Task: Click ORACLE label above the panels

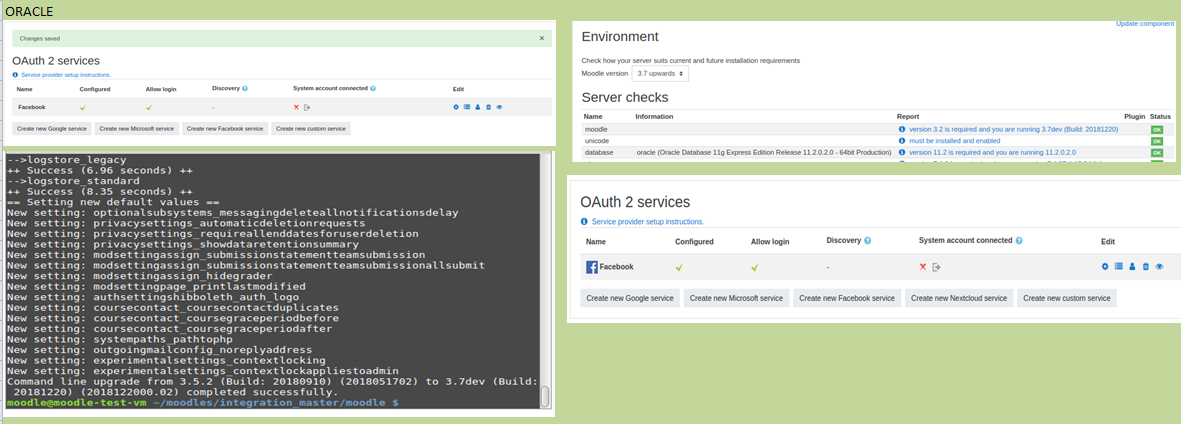Action: [29, 11]
